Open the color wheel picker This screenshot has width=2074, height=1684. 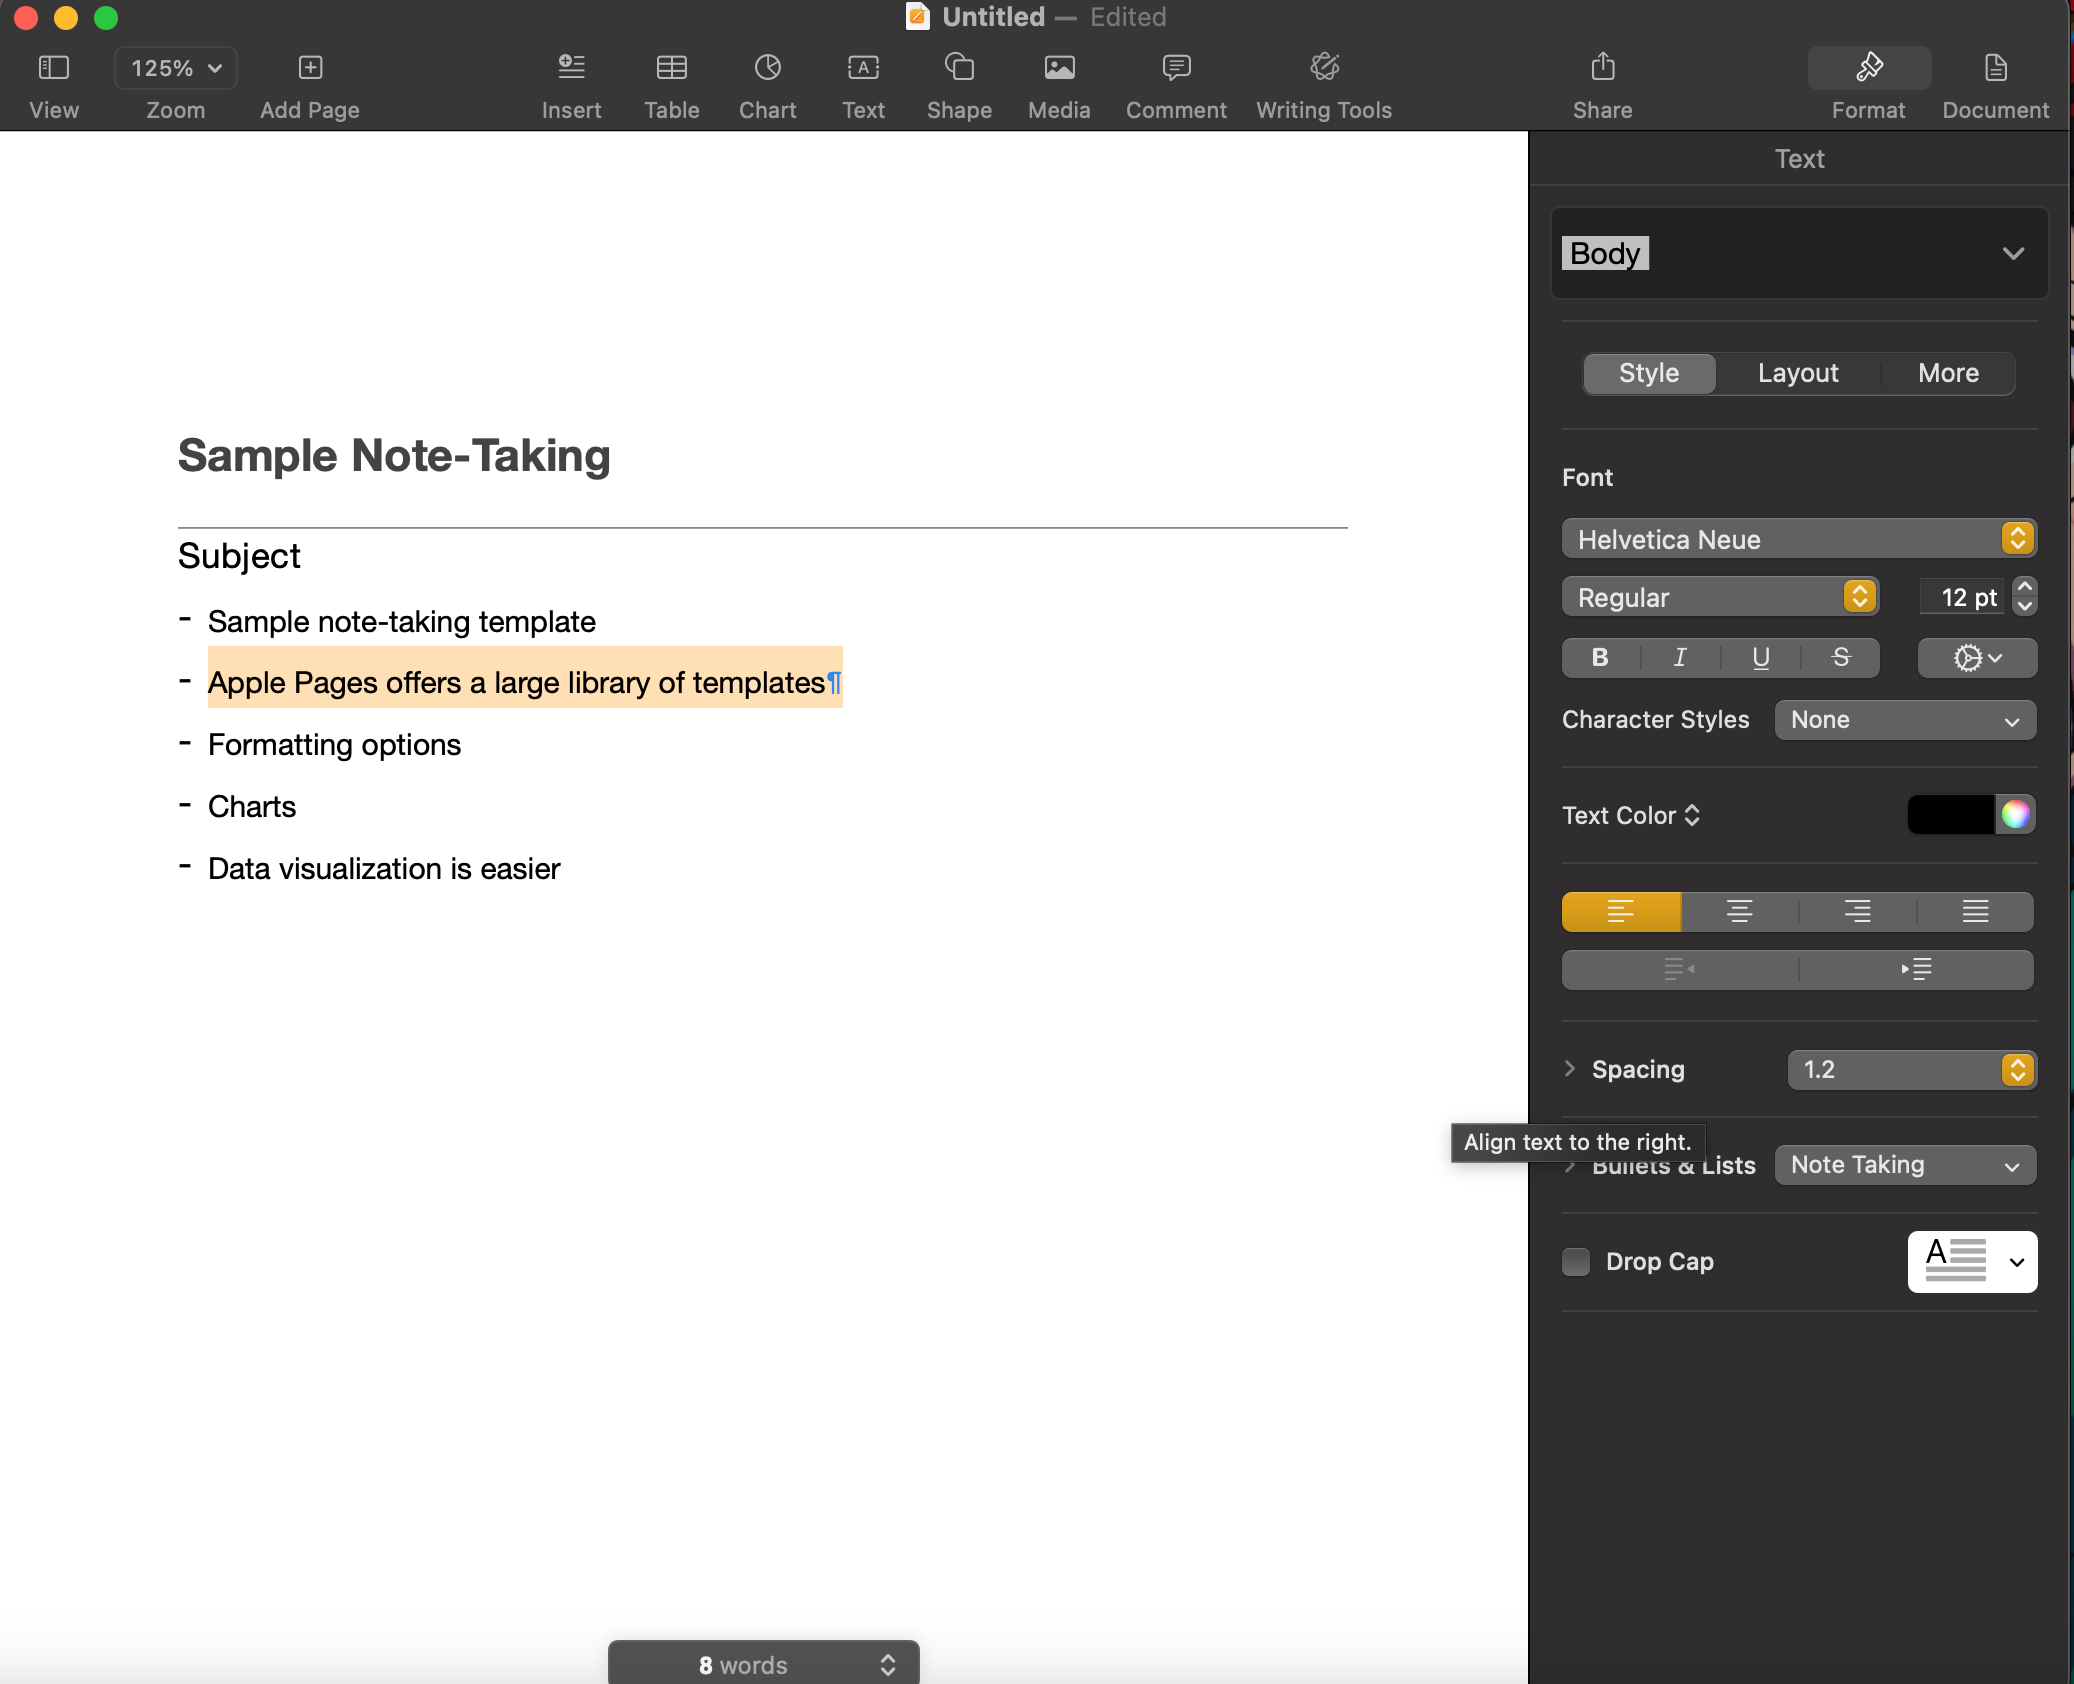pos(2015,814)
